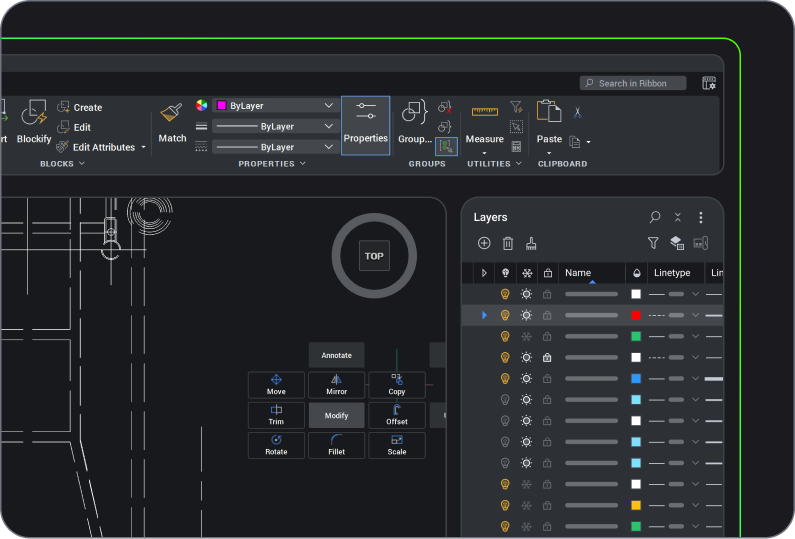The height and width of the screenshot is (539, 795).
Task: Click the Edit Attributes icon
Action: point(62,147)
